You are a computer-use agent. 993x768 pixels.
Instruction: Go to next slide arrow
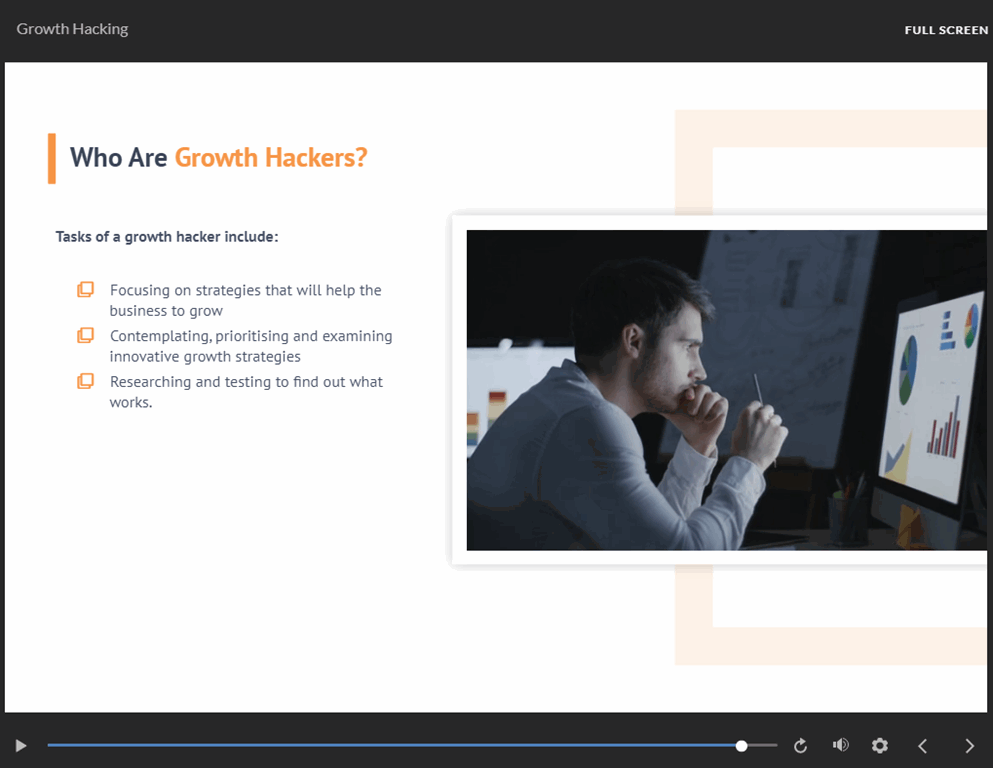click(970, 746)
